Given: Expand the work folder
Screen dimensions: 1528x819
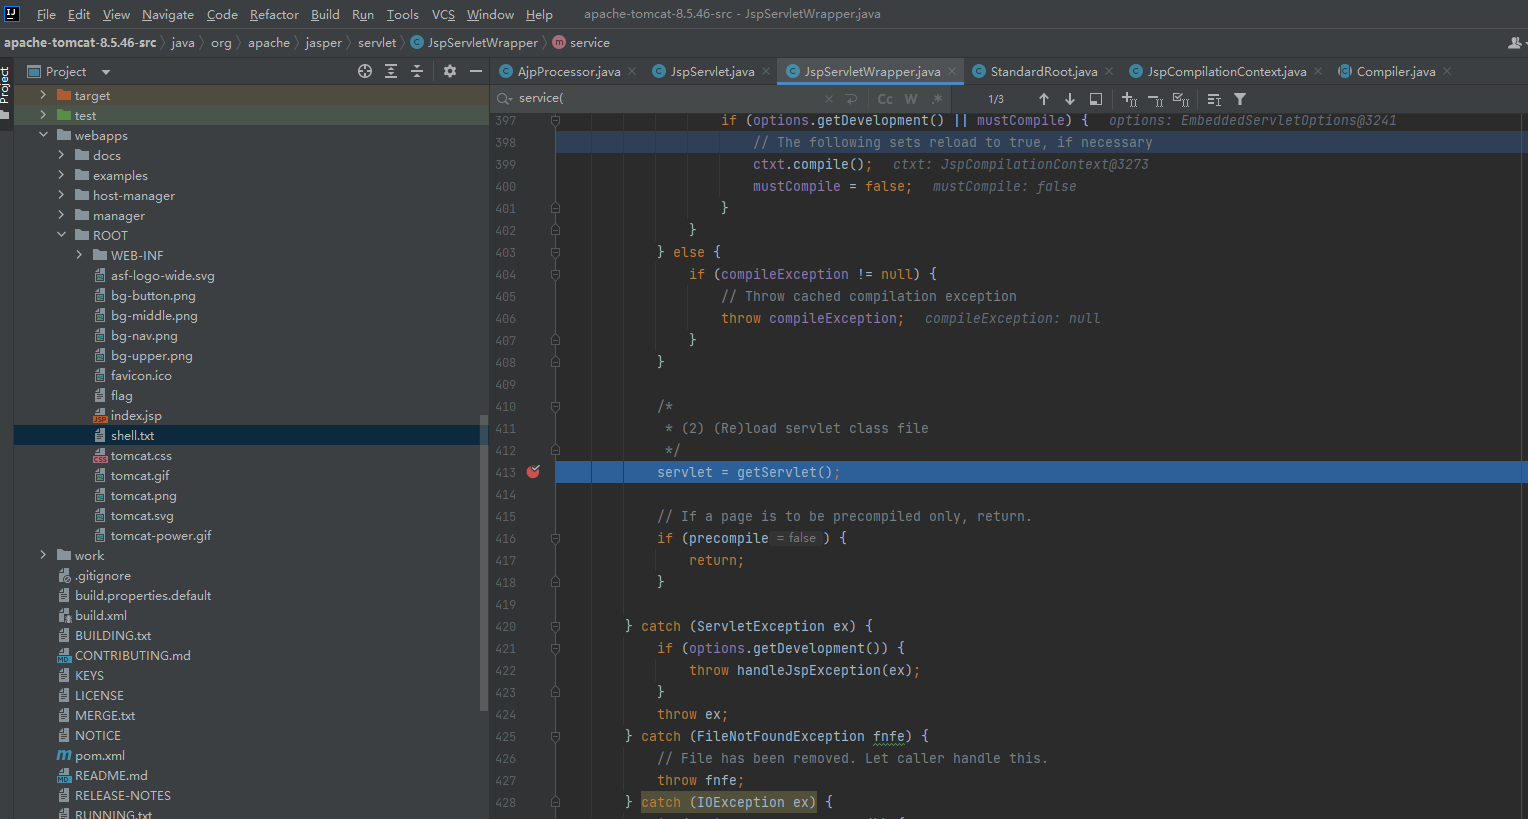Looking at the screenshot, I should coord(43,555).
